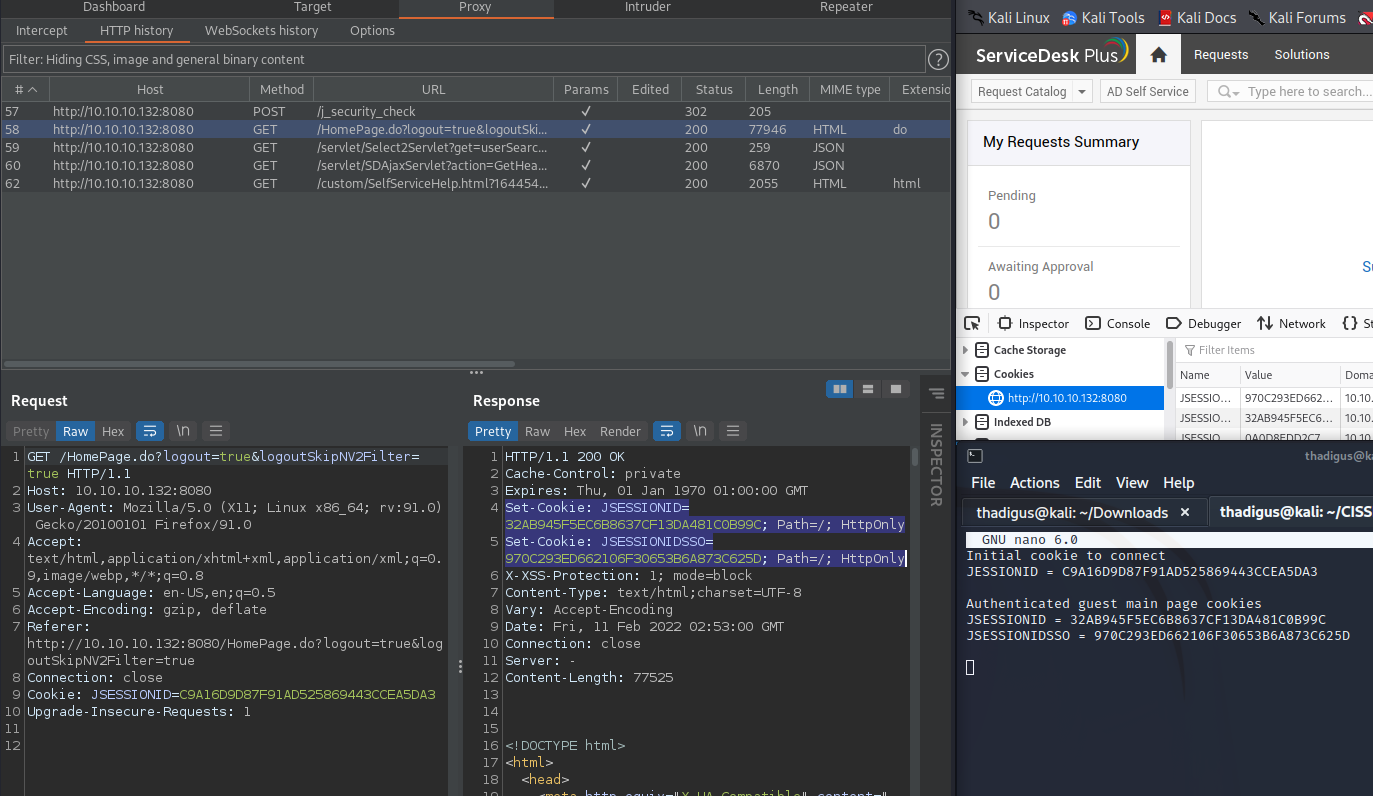1373x796 pixels.
Task: Open terminal View menu
Action: pos(1131,482)
